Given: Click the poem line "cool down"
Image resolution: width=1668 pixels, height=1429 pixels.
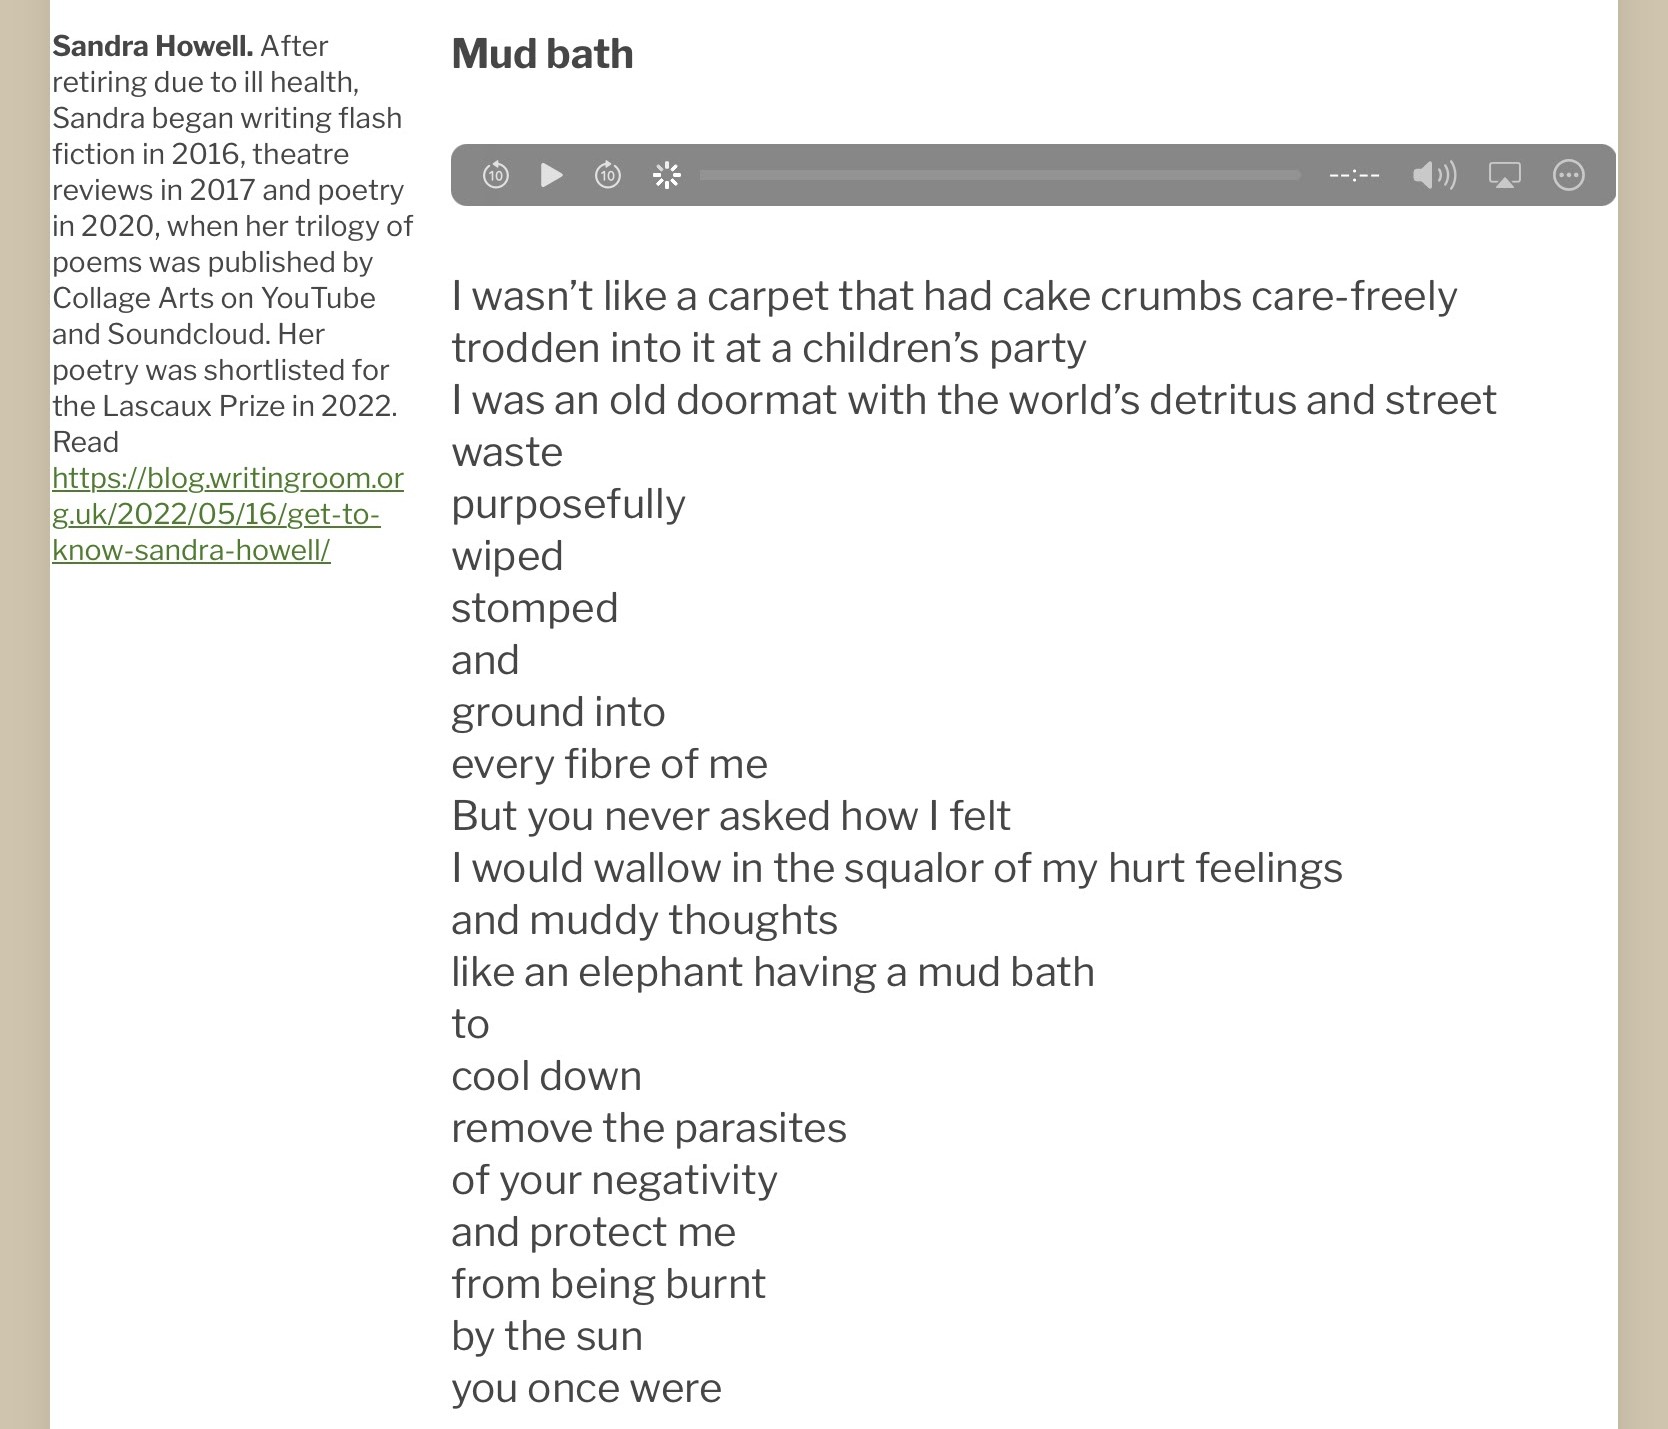Looking at the screenshot, I should click(x=546, y=1076).
